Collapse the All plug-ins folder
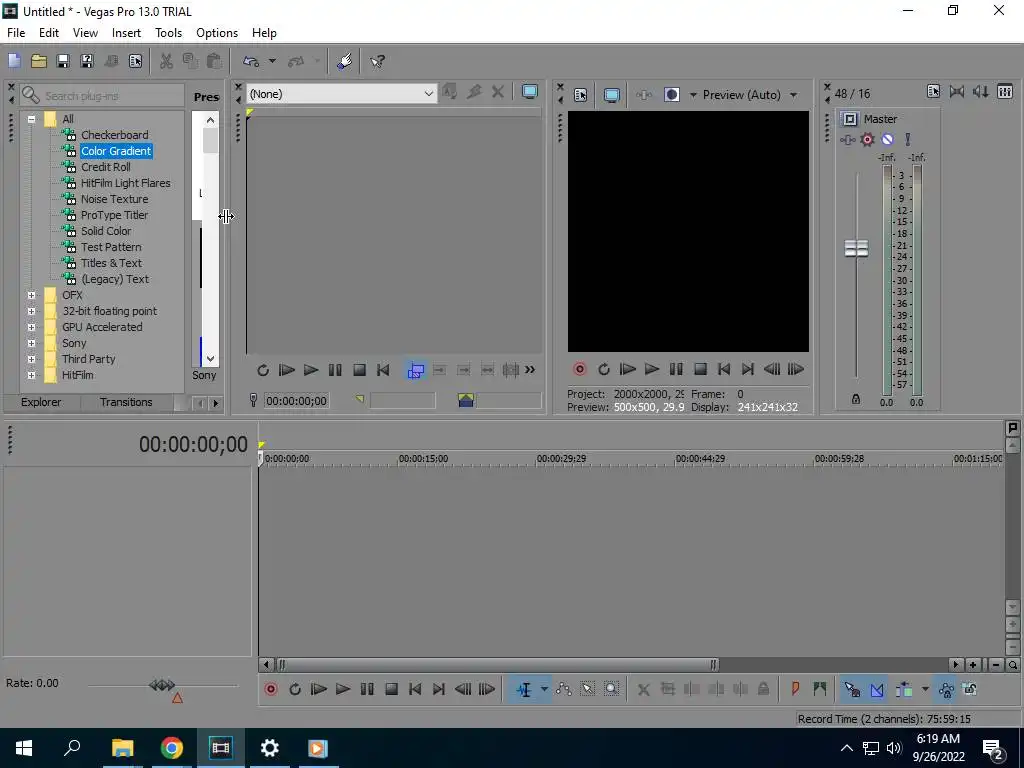The height and width of the screenshot is (768, 1024). [x=31, y=119]
